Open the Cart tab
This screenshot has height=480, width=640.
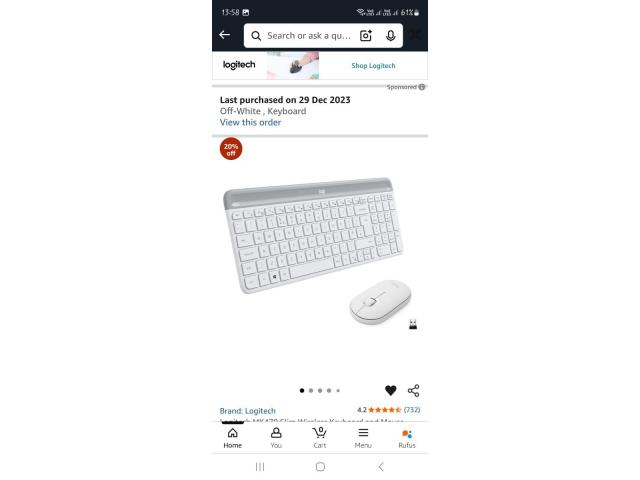point(320,438)
